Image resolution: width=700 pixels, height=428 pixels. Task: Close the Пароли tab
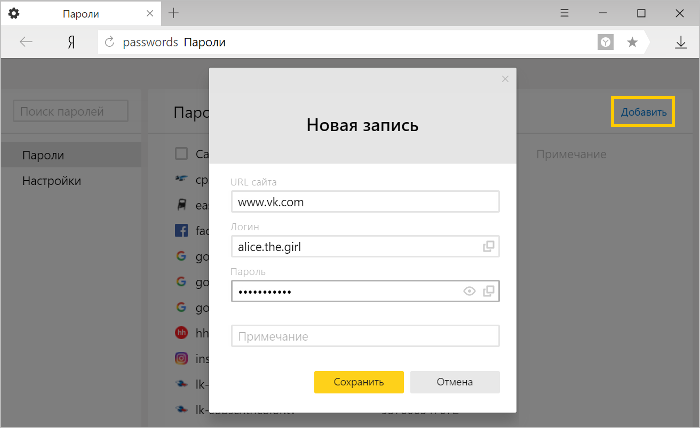[150, 13]
